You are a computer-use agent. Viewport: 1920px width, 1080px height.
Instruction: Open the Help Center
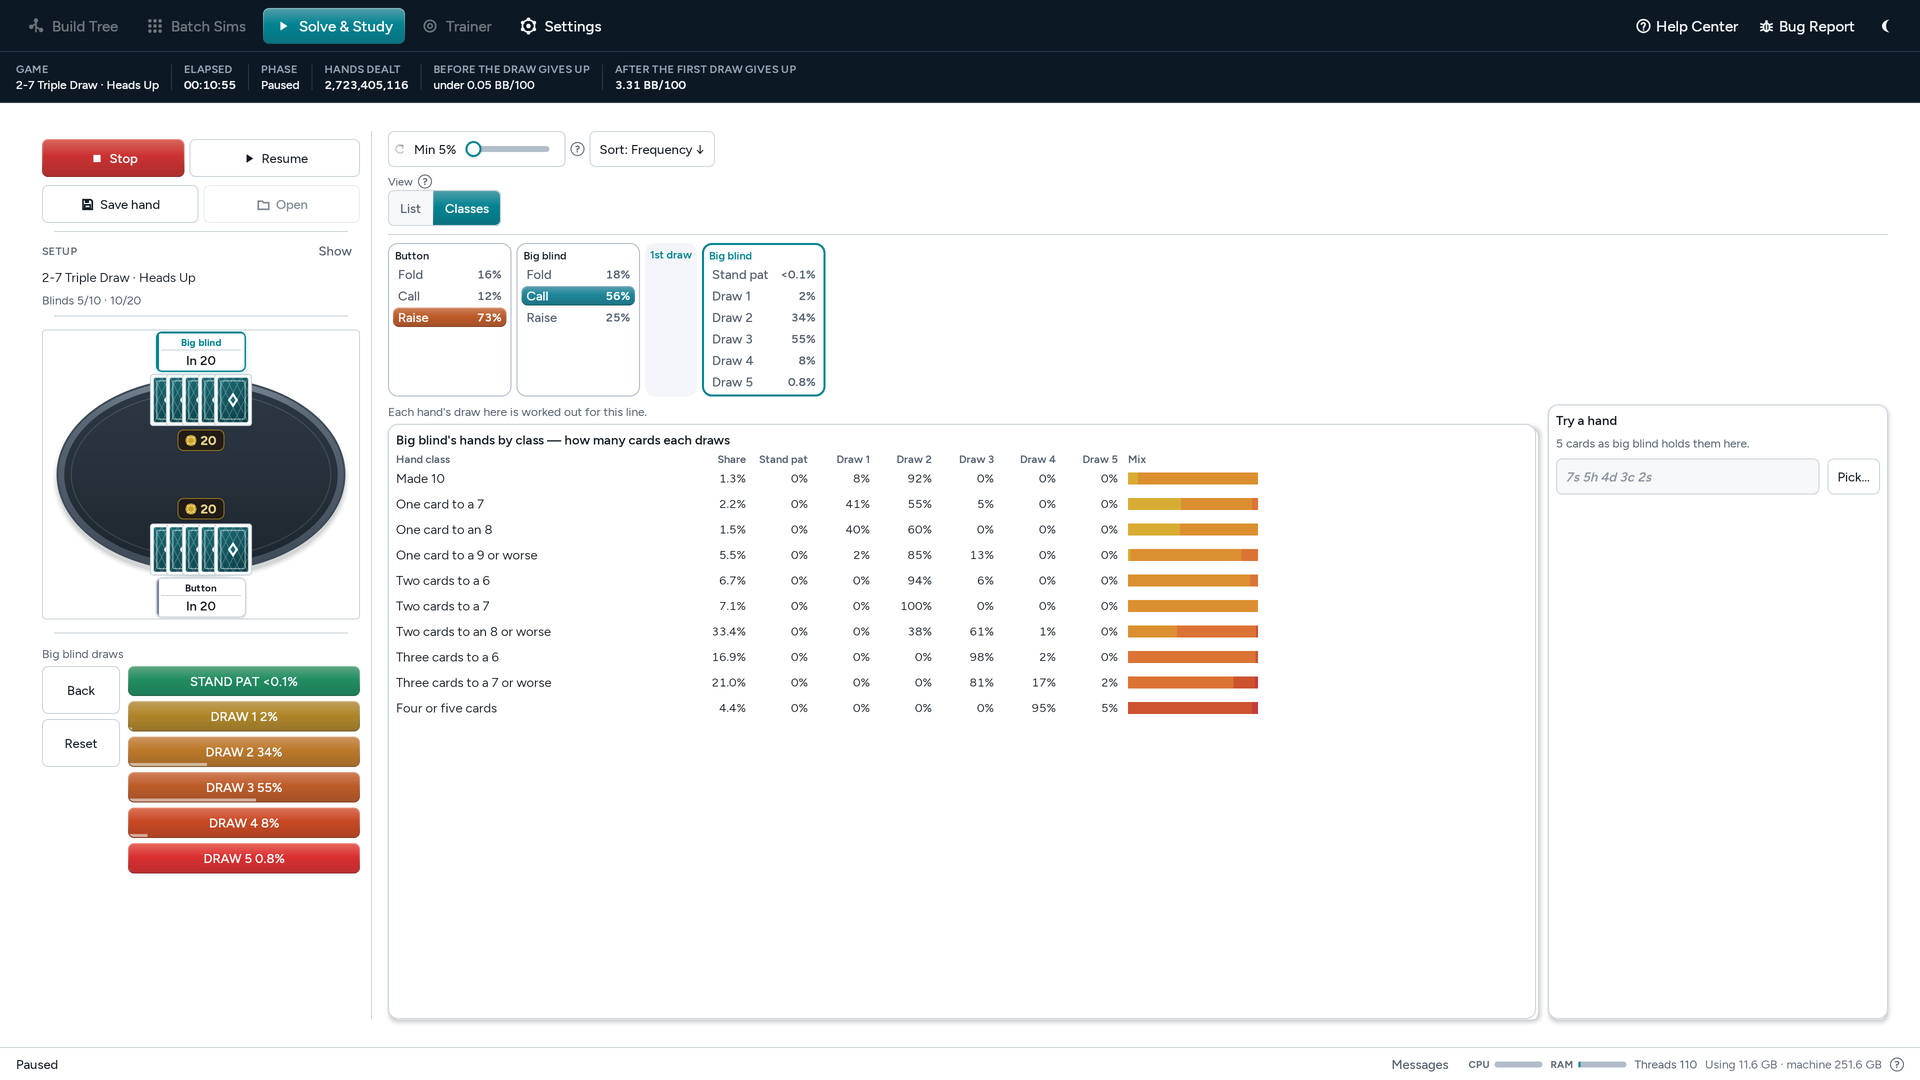tap(1687, 26)
